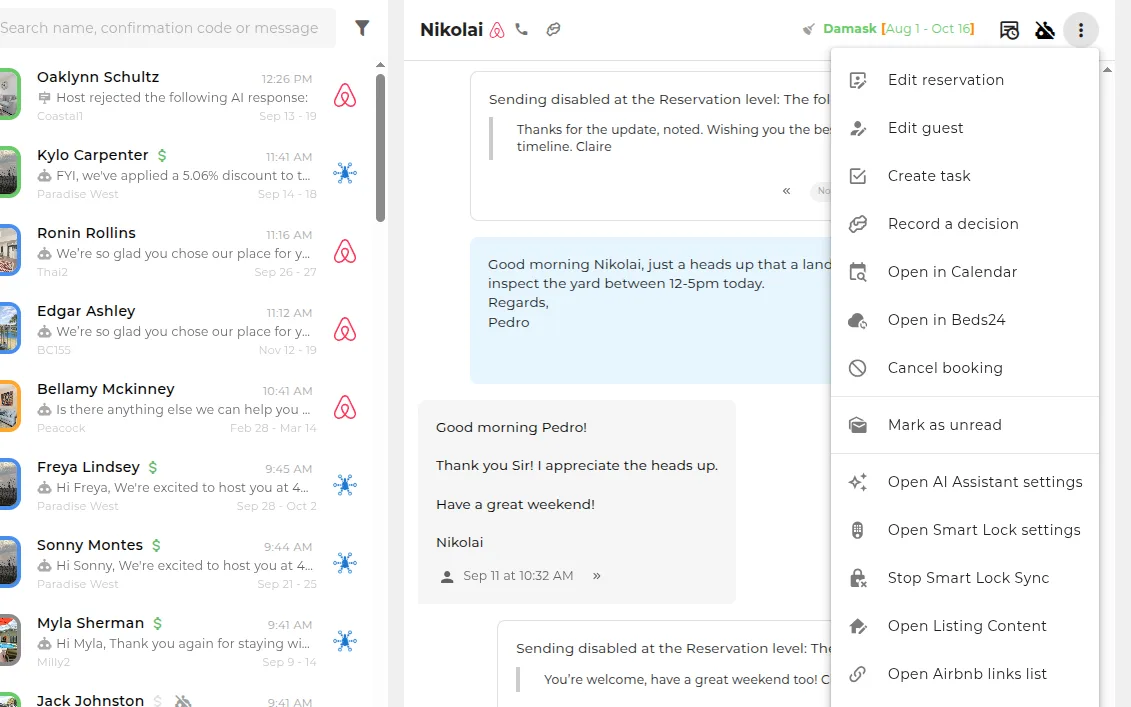The image size is (1131, 707).
Task: Select Cancel booking menu item
Action: [964, 368]
